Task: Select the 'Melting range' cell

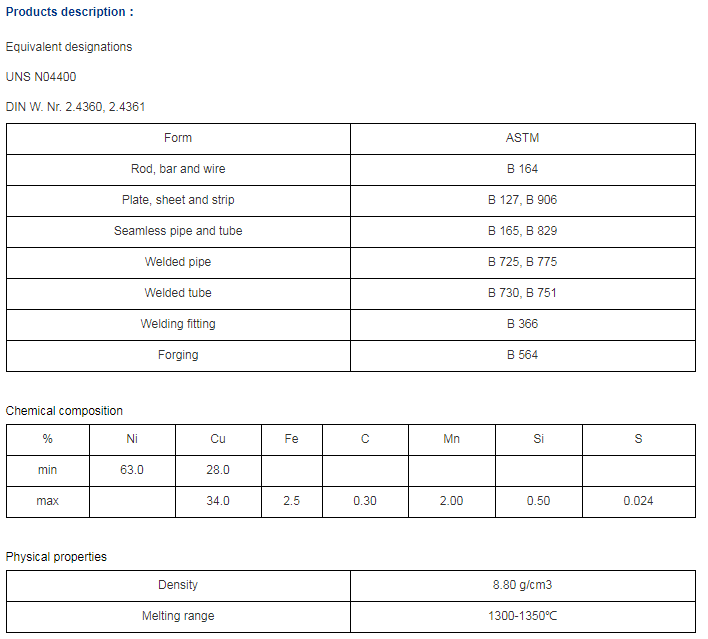Action: [x=178, y=616]
